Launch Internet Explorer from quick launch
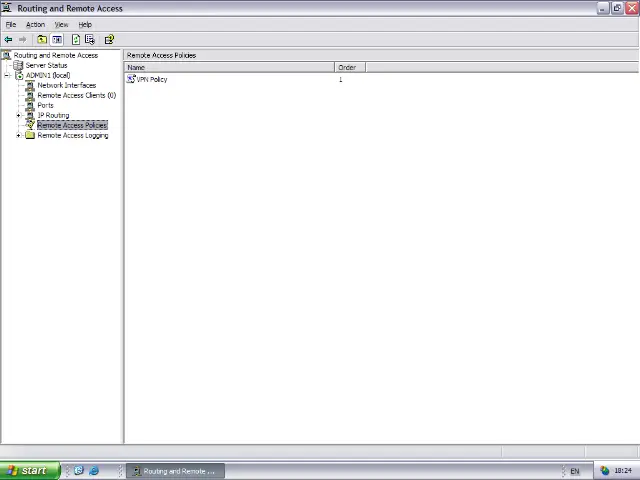The width and height of the screenshot is (640, 480). (94, 470)
